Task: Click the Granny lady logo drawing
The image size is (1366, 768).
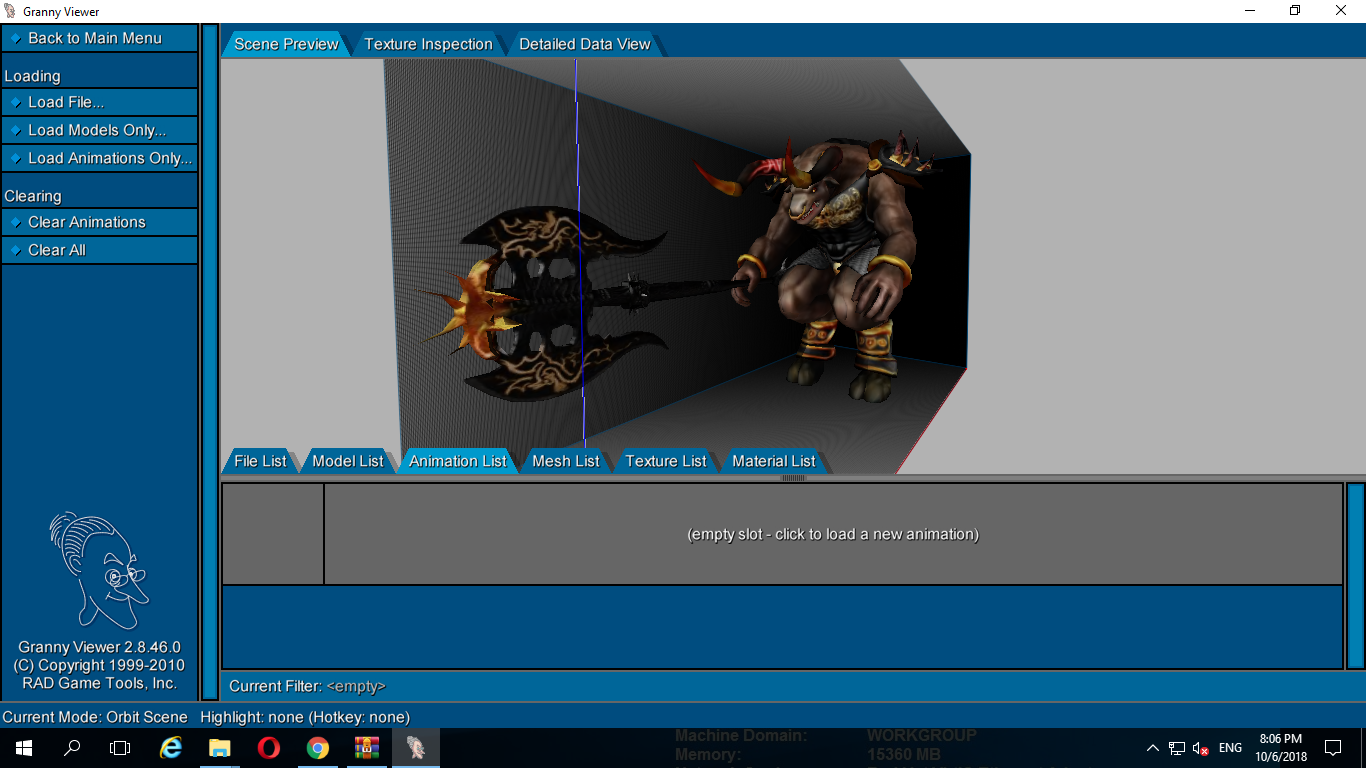Action: coord(99,571)
